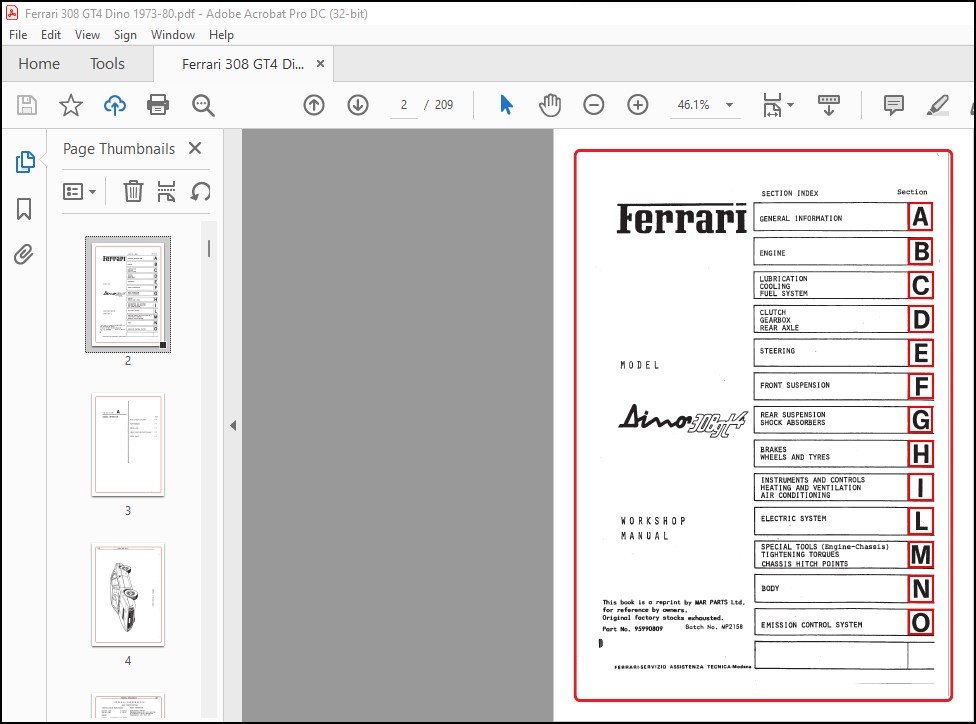Close the Ferrari 308 GT4 document tab
The height and width of the screenshot is (724, 976).
click(x=321, y=63)
